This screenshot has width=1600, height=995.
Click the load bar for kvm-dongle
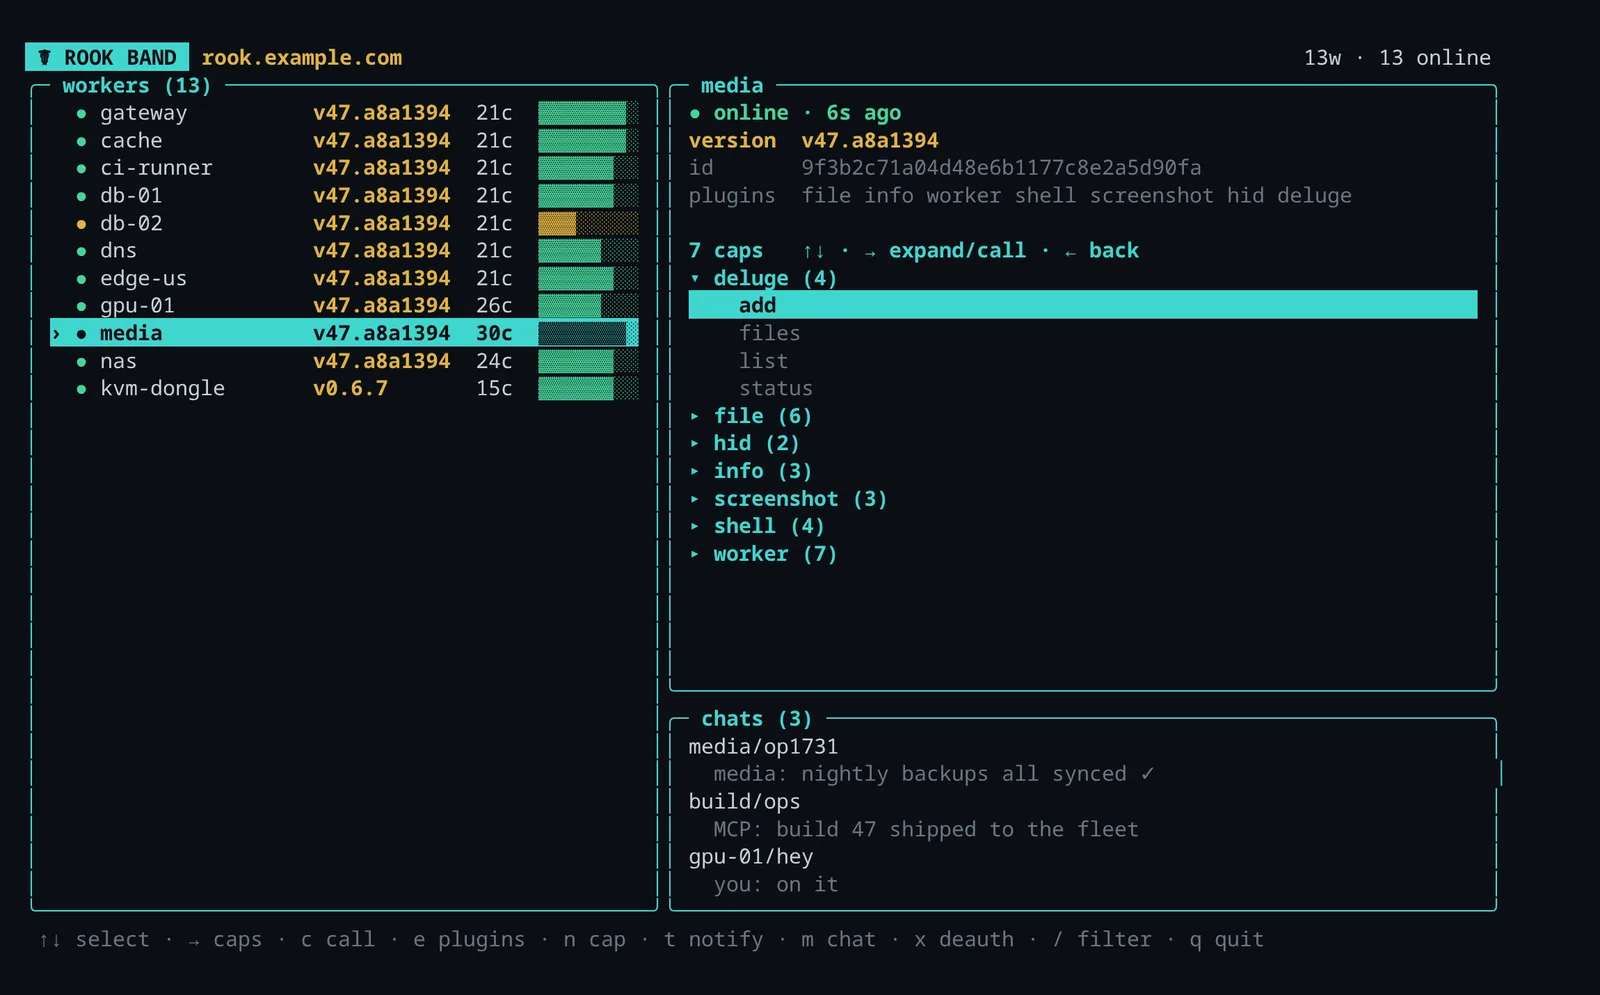(588, 389)
